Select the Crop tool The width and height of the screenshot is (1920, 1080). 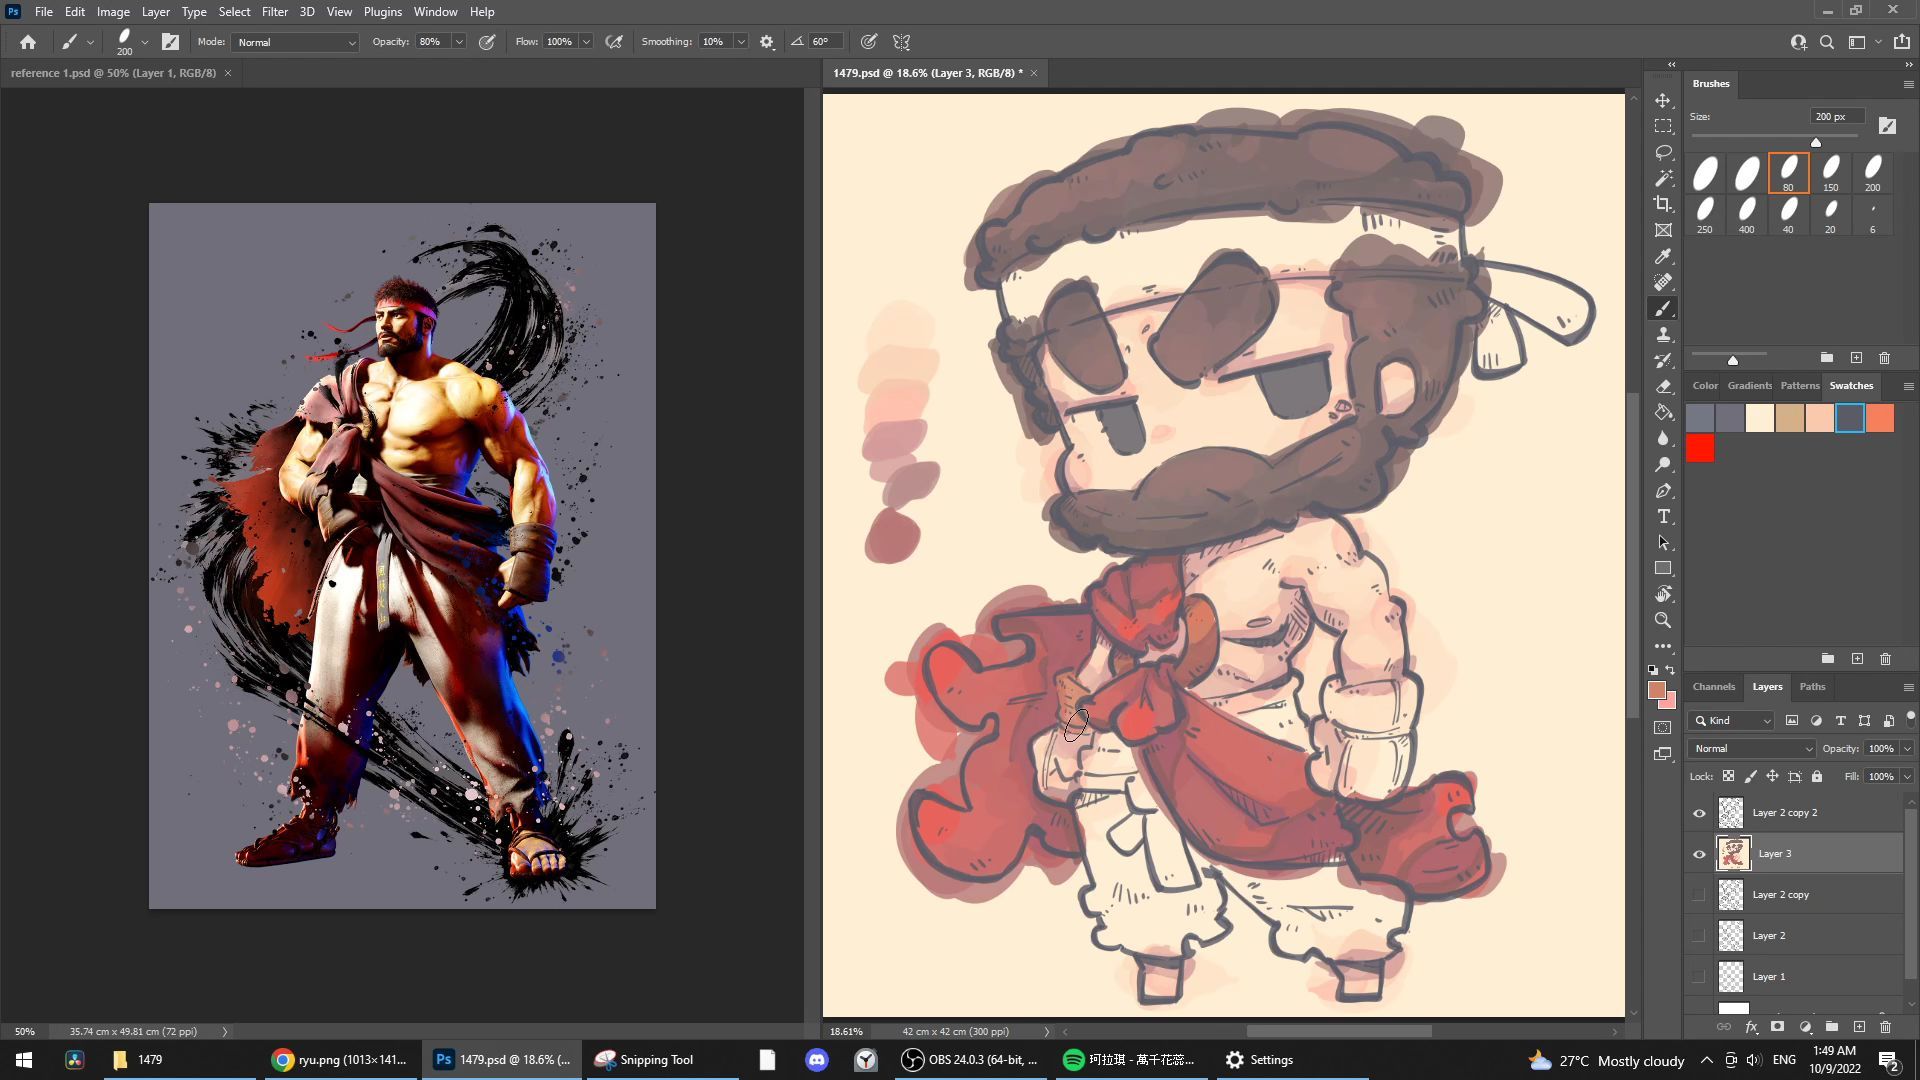coord(1663,205)
